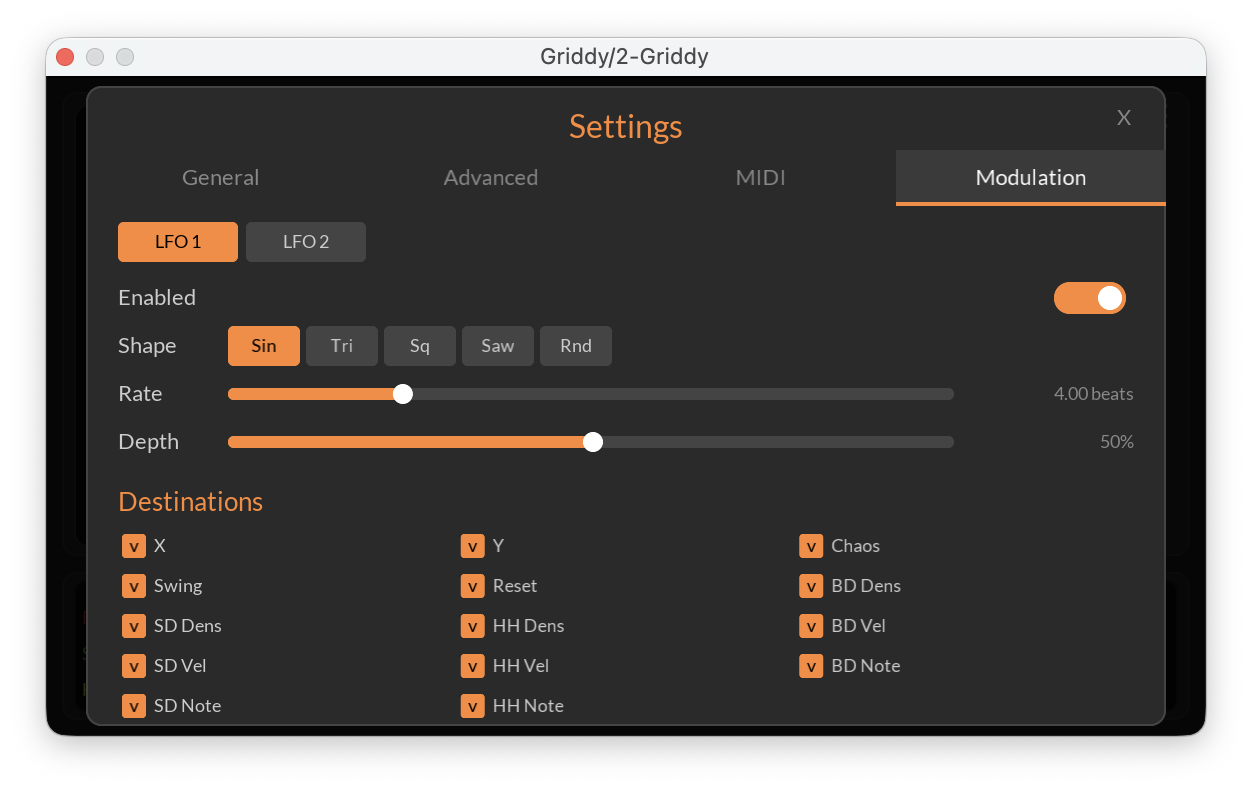1252x790 pixels.
Task: Disable the Reset destination checkbox
Action: point(472,586)
